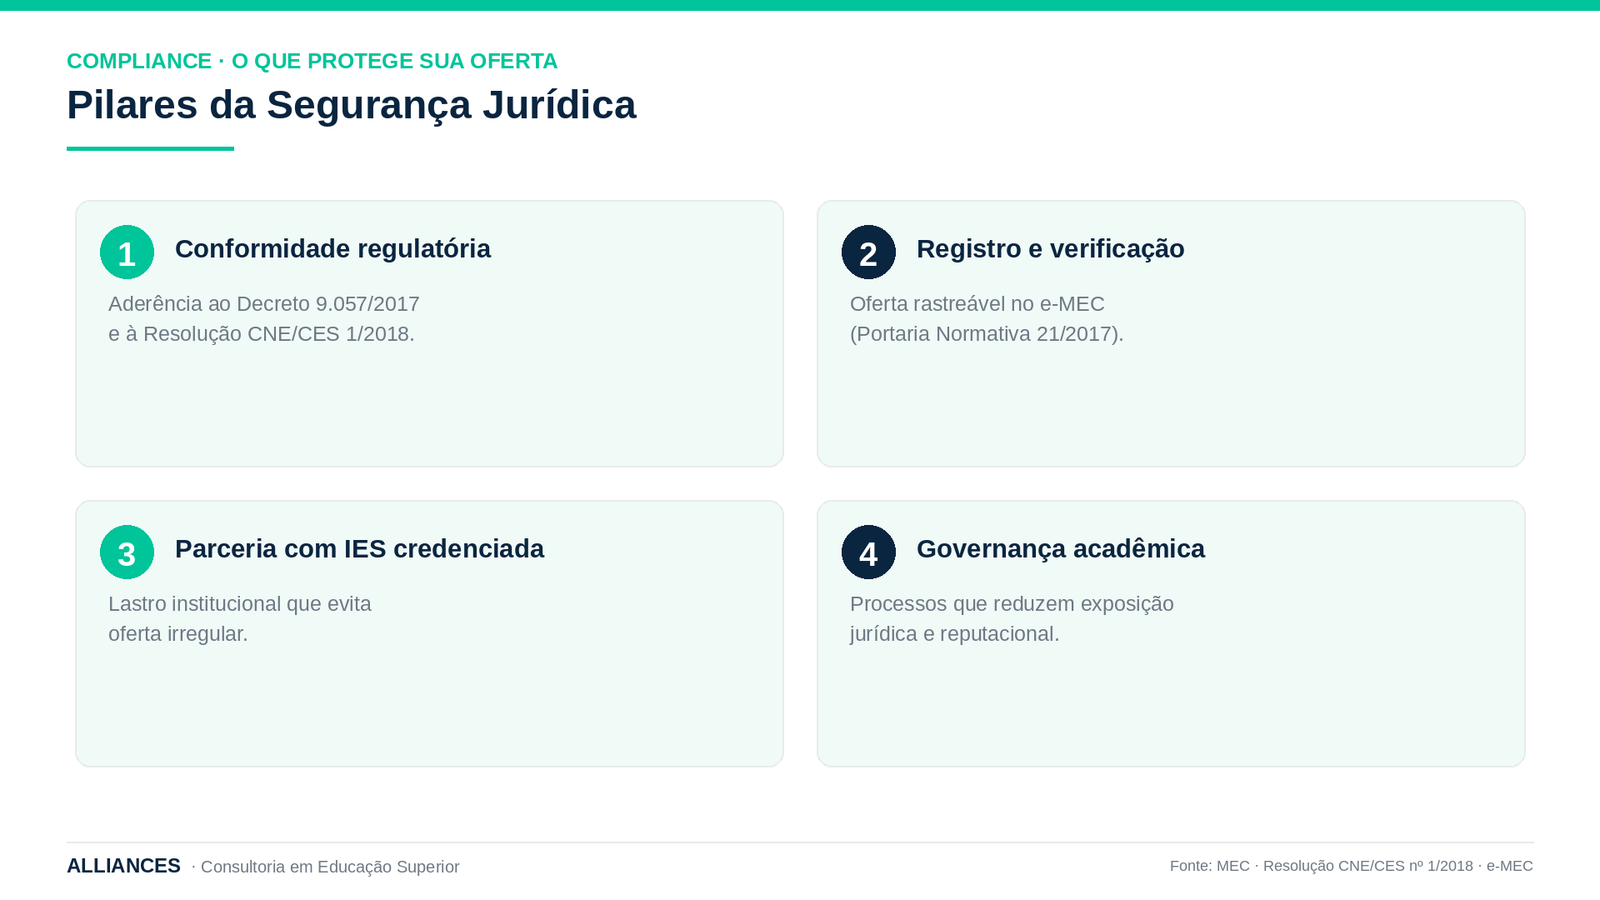
Task: Click the ALLIANCES brand name in footer
Action: click(124, 866)
